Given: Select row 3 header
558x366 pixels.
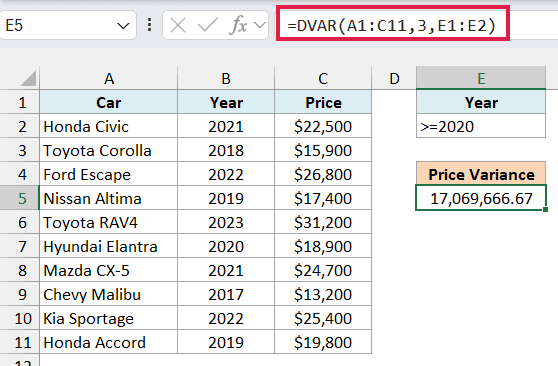Looking at the screenshot, I should (20, 150).
